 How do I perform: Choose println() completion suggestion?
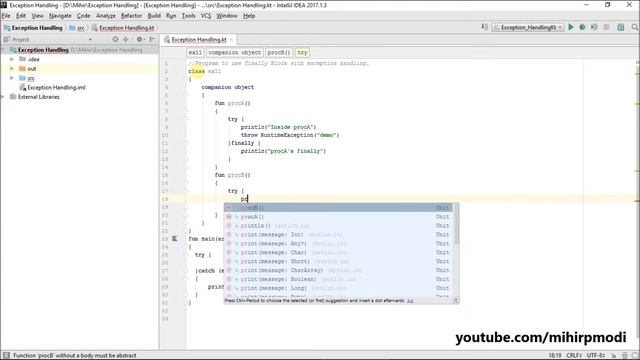click(338, 226)
